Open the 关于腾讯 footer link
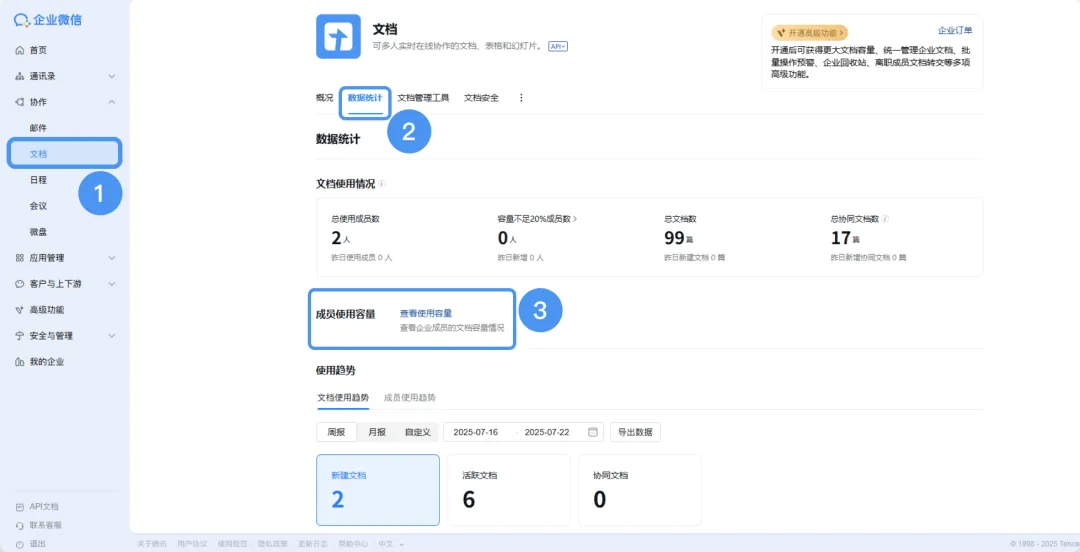1080x552 pixels. pos(152,544)
